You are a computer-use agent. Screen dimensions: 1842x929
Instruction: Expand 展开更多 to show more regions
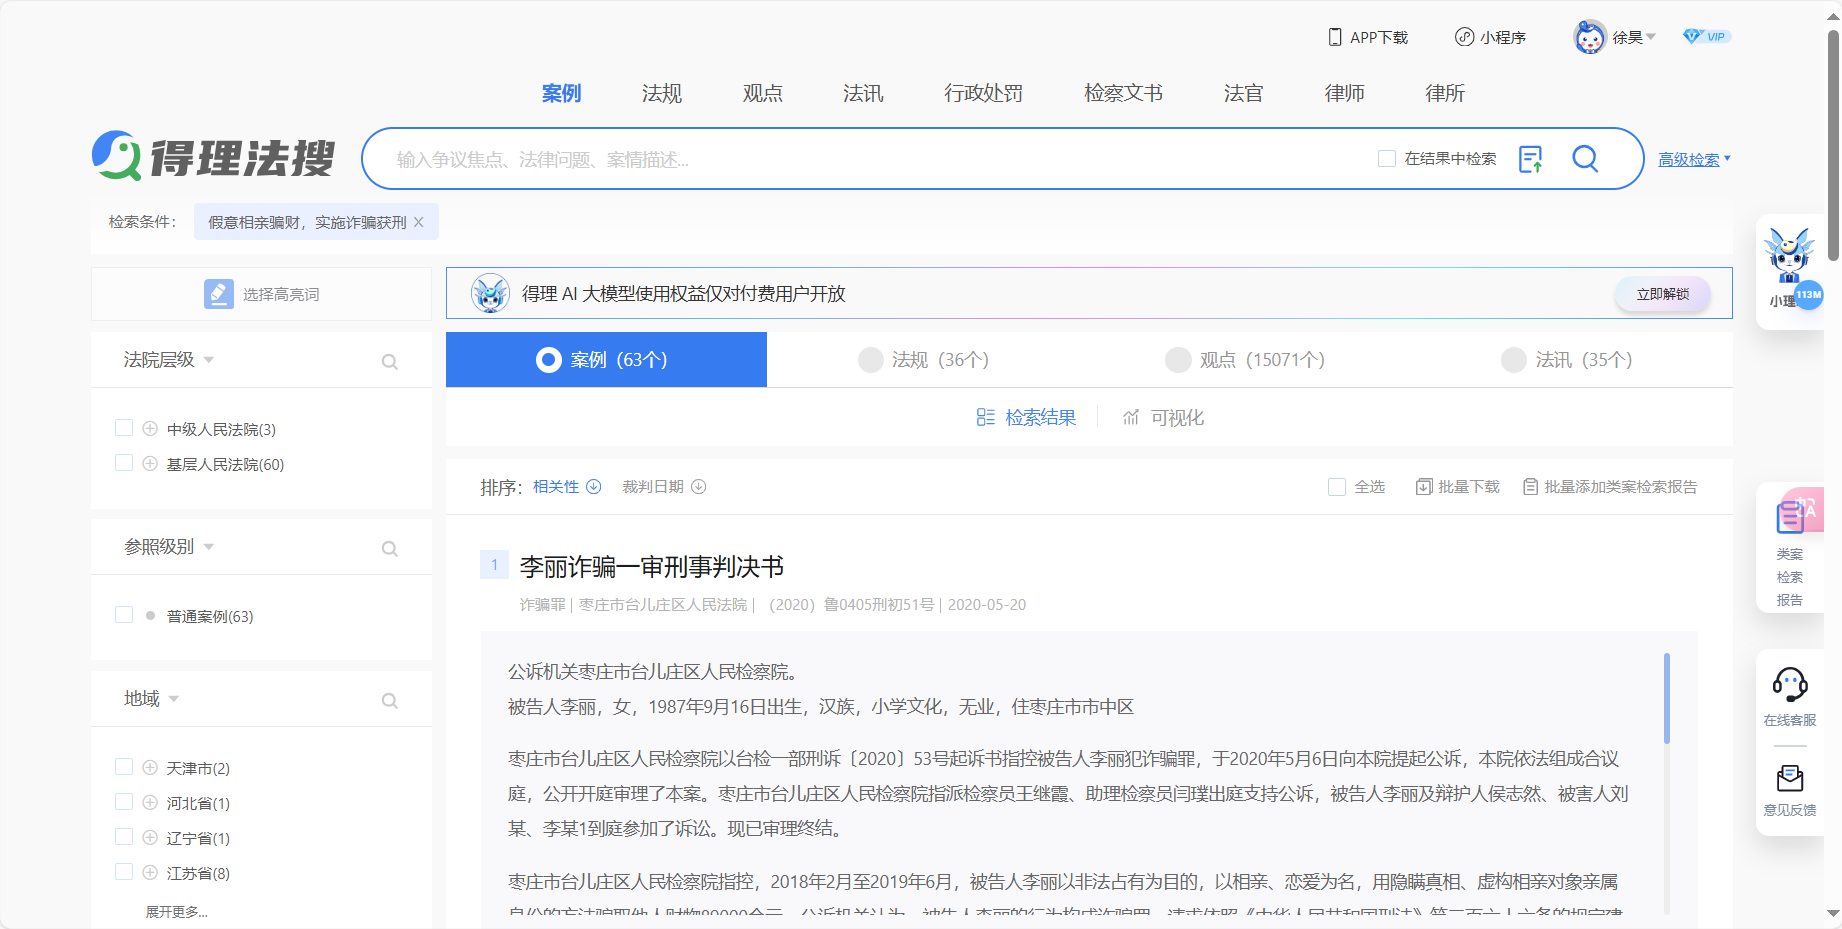pyautogui.click(x=178, y=911)
